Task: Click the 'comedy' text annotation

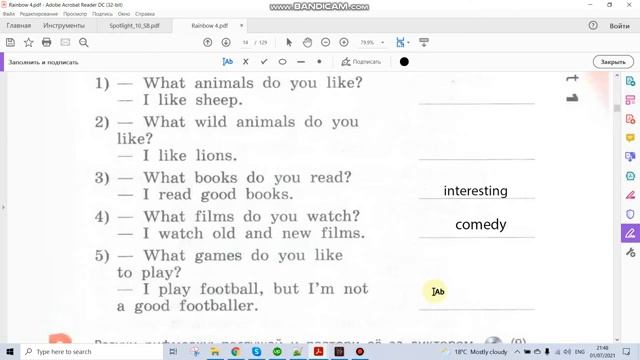Action: pyautogui.click(x=481, y=224)
